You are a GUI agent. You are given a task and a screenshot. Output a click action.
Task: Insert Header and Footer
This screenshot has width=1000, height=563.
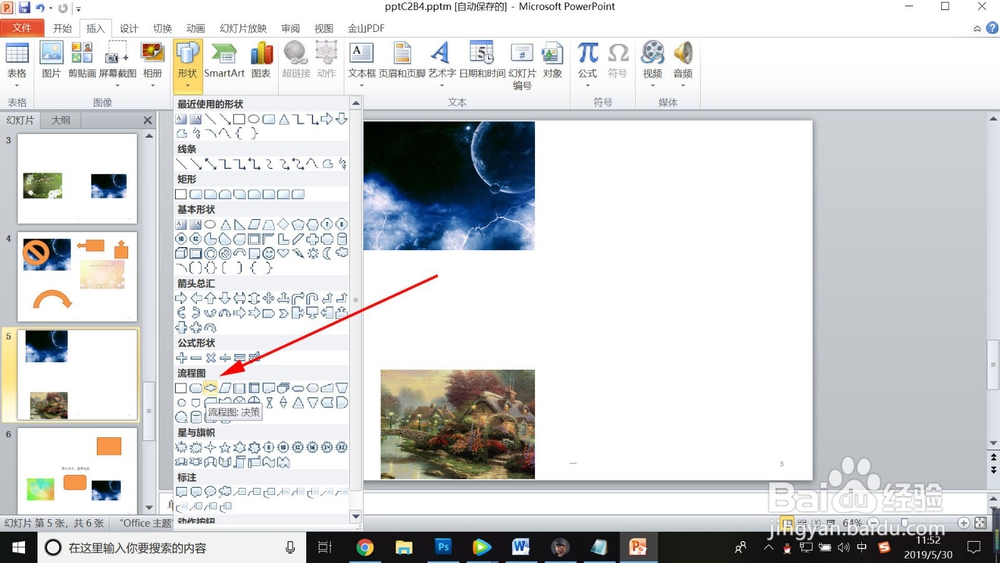[402, 60]
